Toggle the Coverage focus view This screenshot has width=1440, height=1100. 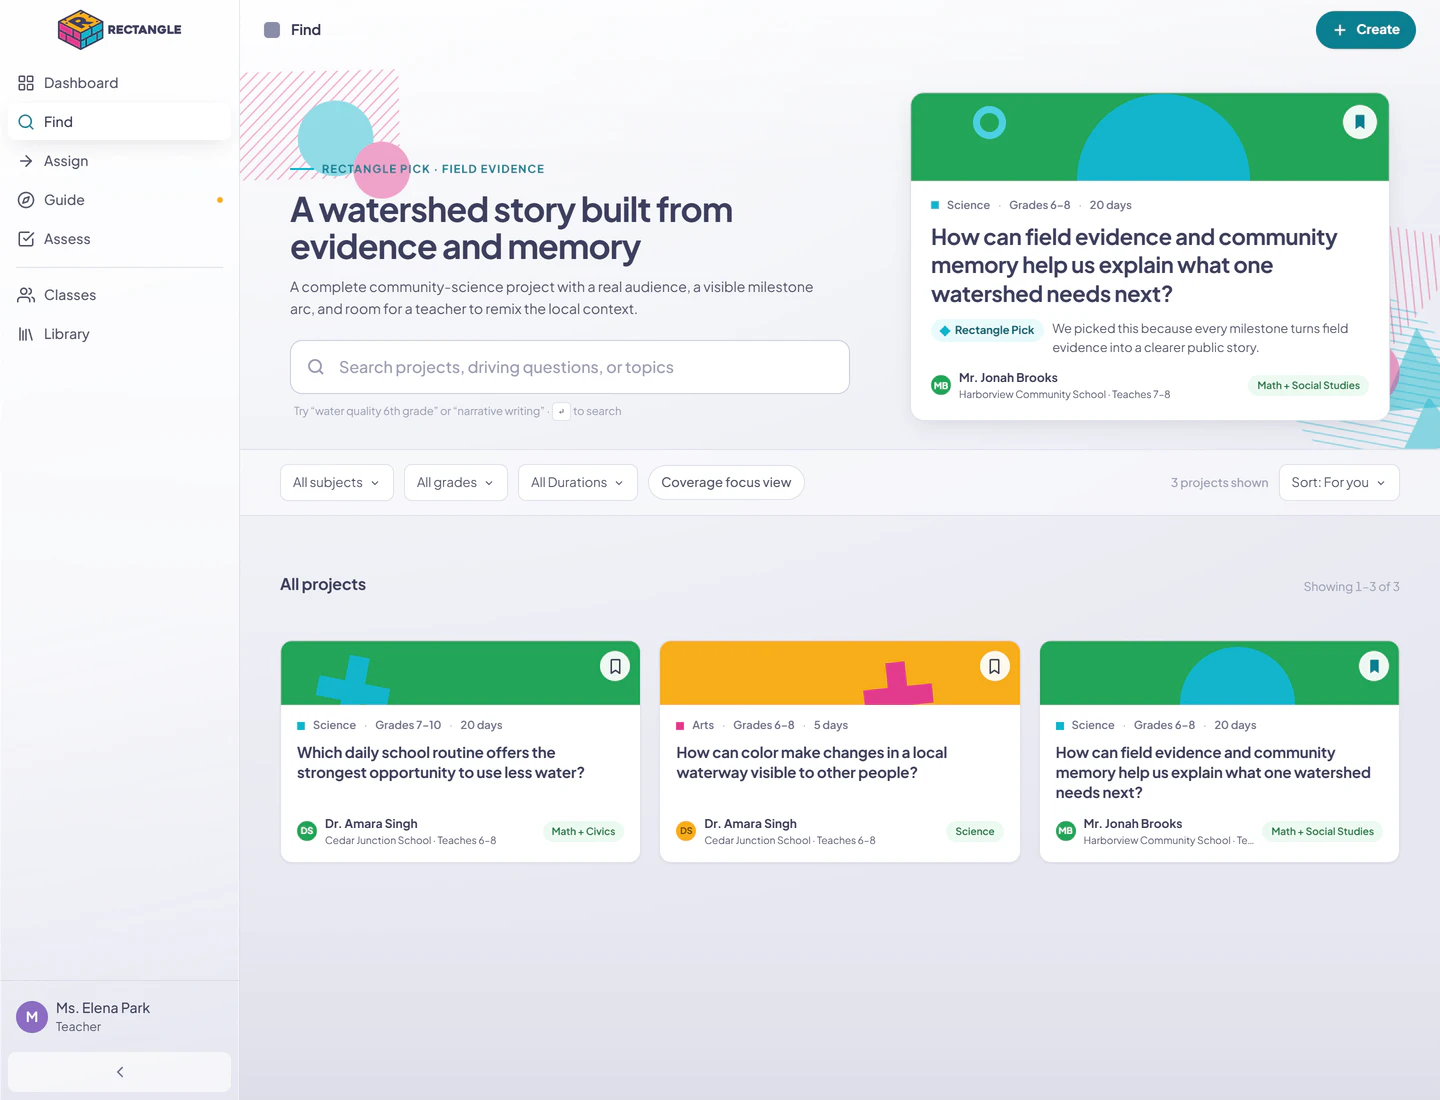726,482
